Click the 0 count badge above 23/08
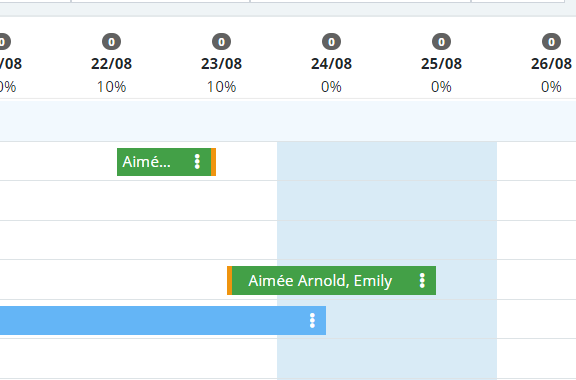The image size is (576, 380). pos(222,42)
